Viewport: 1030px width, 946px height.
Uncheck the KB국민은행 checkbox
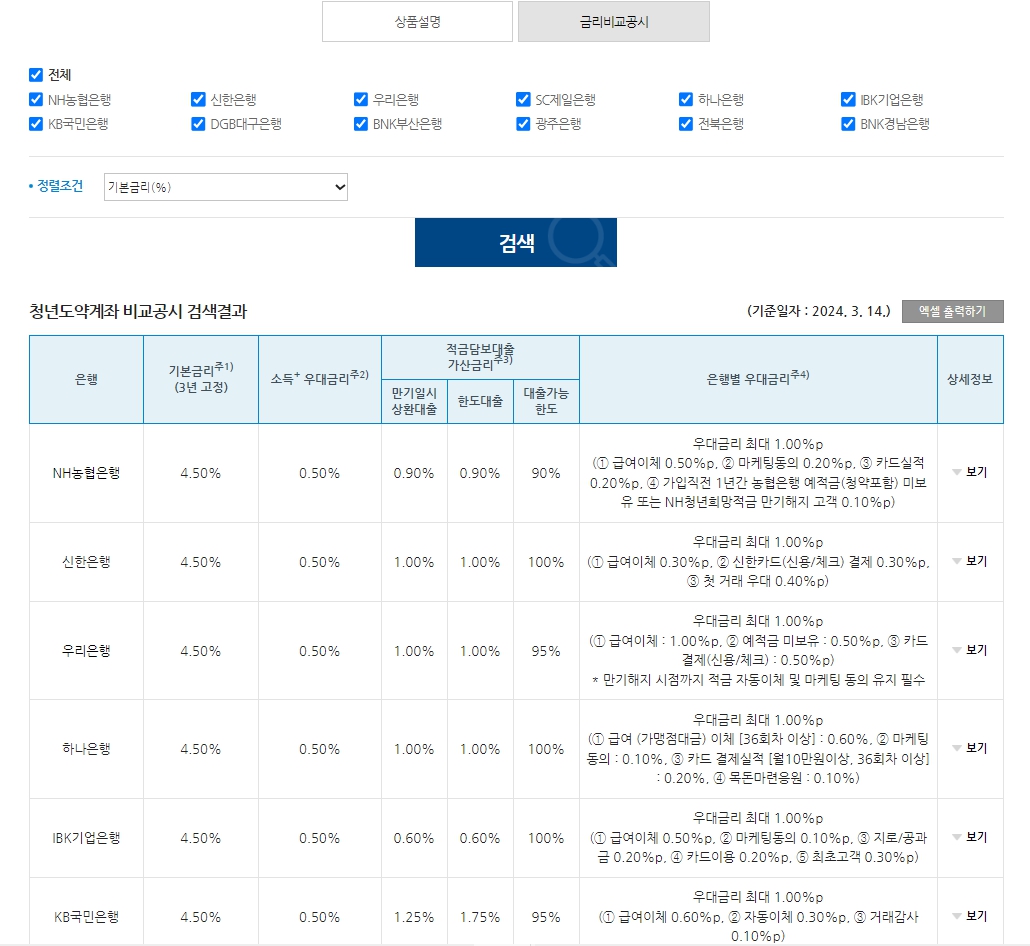[x=35, y=124]
